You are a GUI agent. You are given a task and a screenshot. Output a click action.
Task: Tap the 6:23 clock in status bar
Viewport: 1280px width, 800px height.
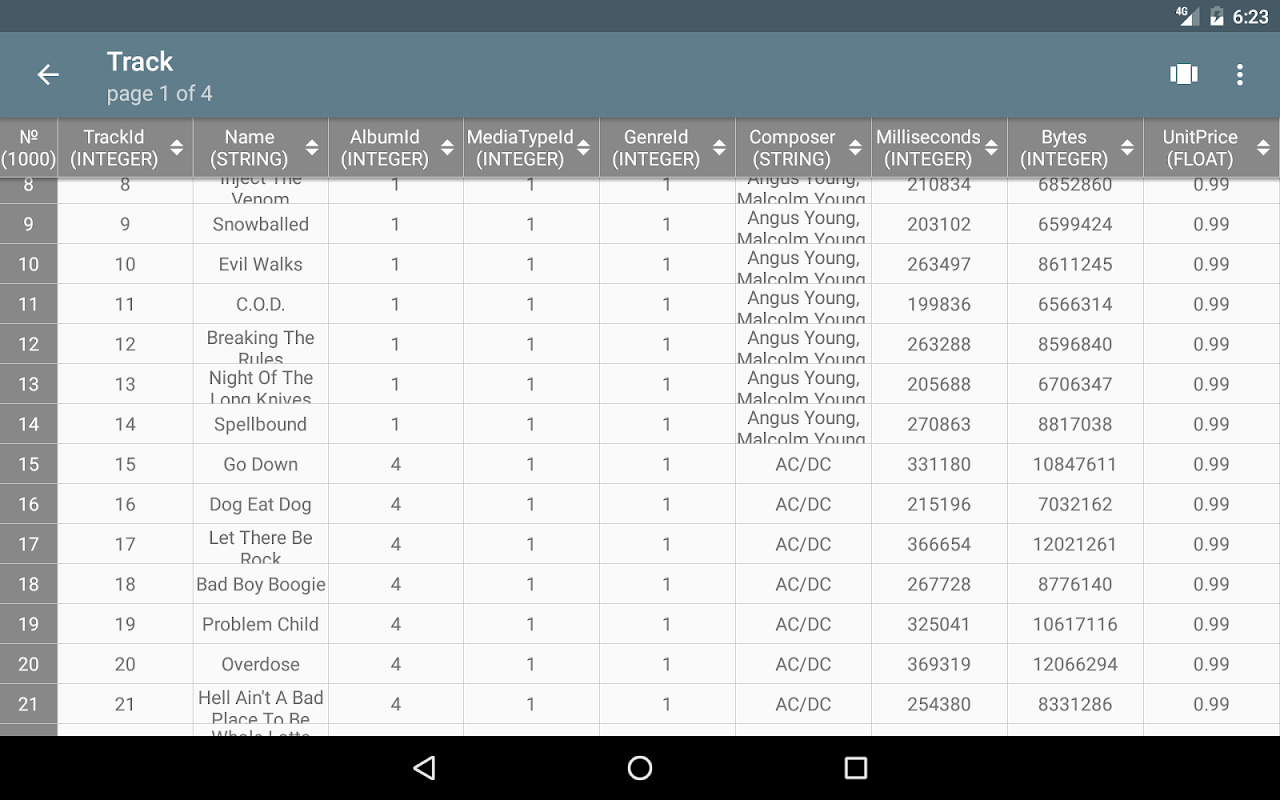tap(1250, 16)
